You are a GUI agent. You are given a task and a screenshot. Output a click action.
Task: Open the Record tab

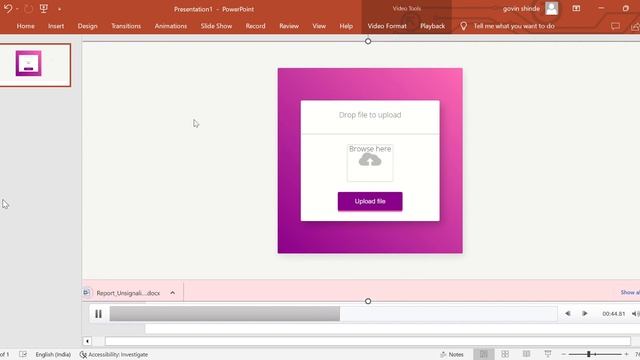tap(256, 26)
